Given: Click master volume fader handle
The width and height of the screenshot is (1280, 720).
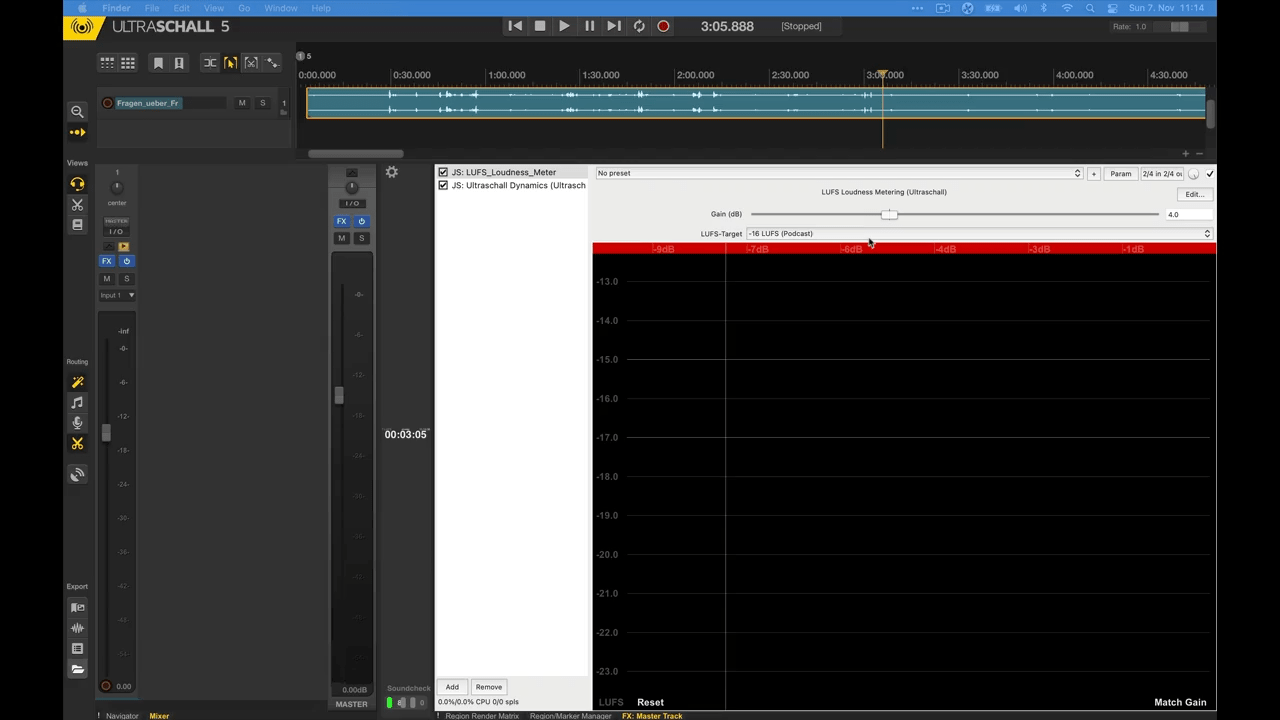Looking at the screenshot, I should point(339,396).
